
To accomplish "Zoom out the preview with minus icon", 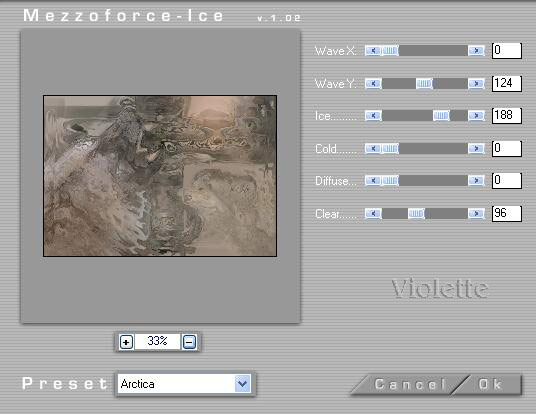I will pyautogui.click(x=189, y=342).
